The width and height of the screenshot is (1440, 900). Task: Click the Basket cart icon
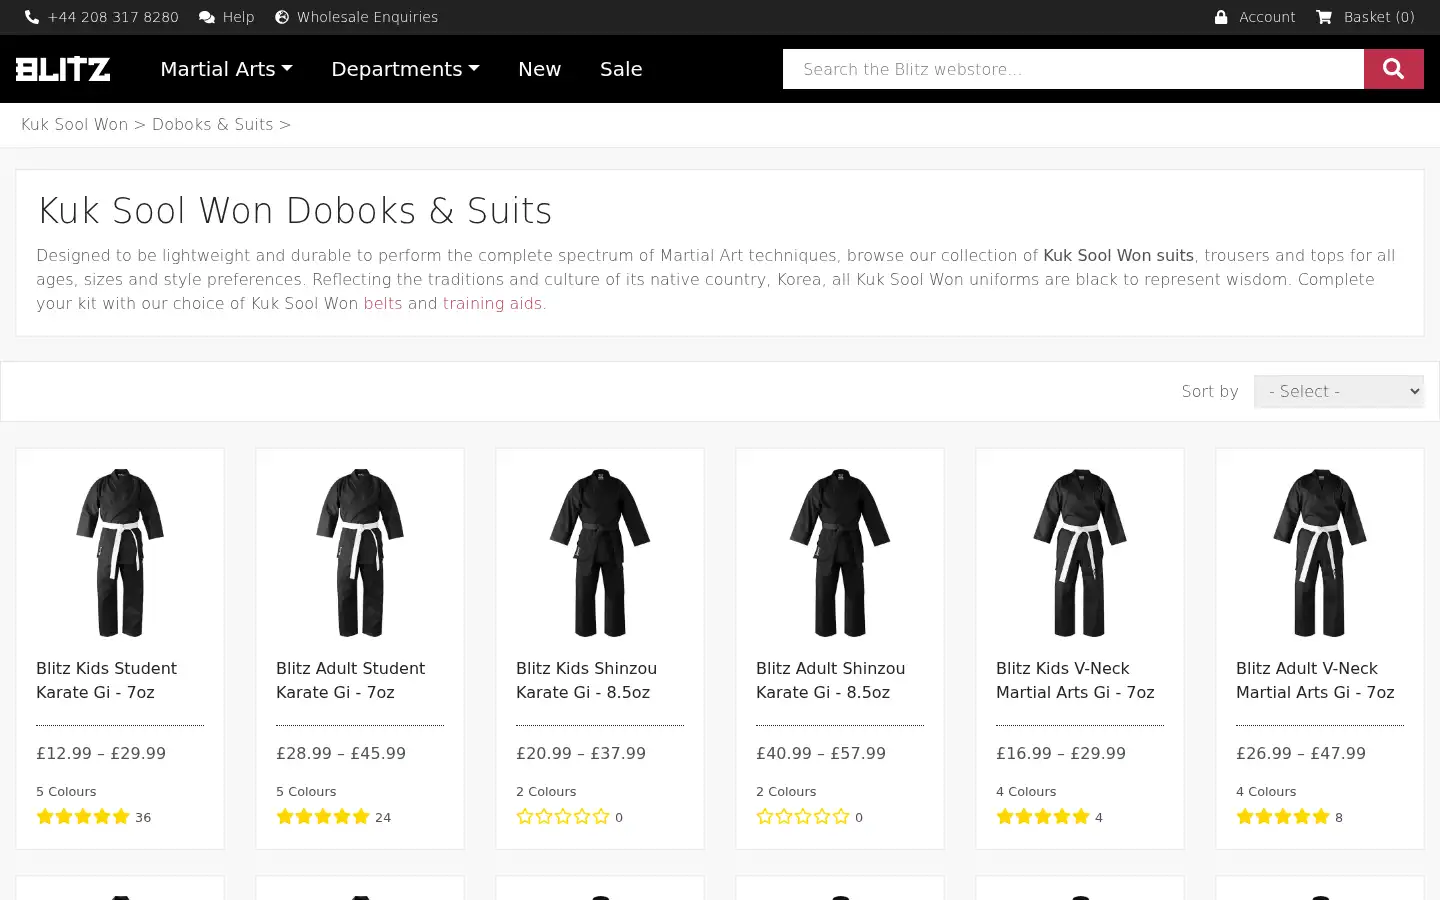point(1324,17)
